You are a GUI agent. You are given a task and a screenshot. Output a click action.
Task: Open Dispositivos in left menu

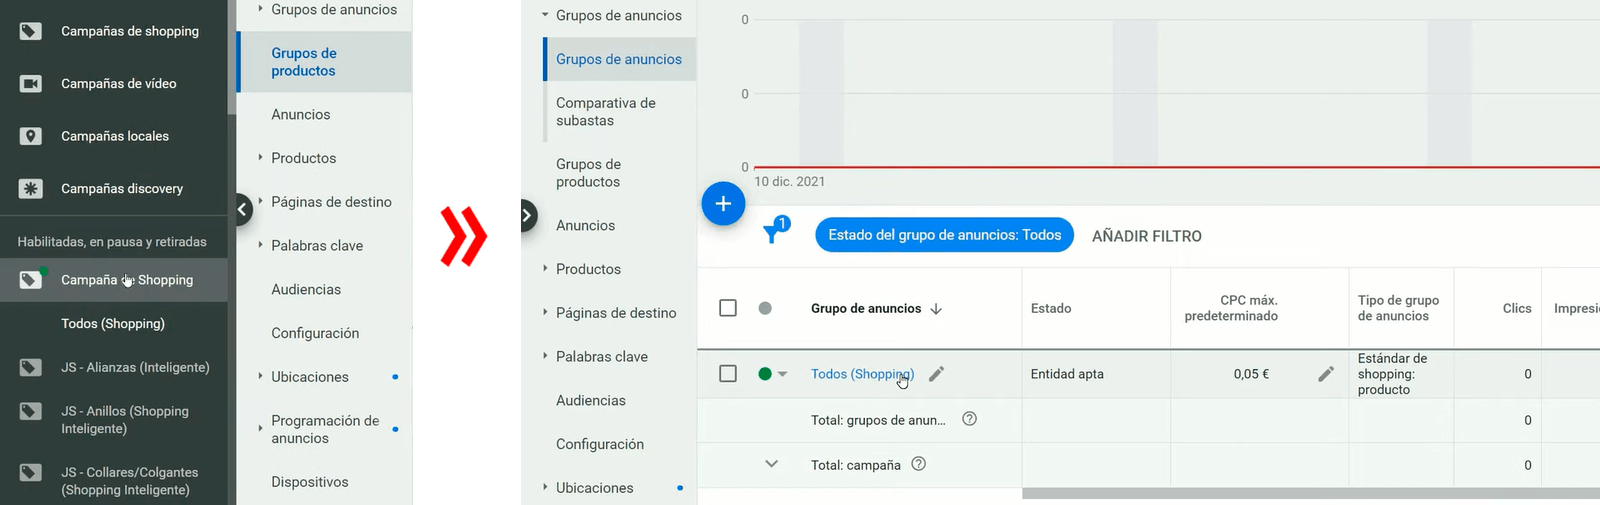310,482
